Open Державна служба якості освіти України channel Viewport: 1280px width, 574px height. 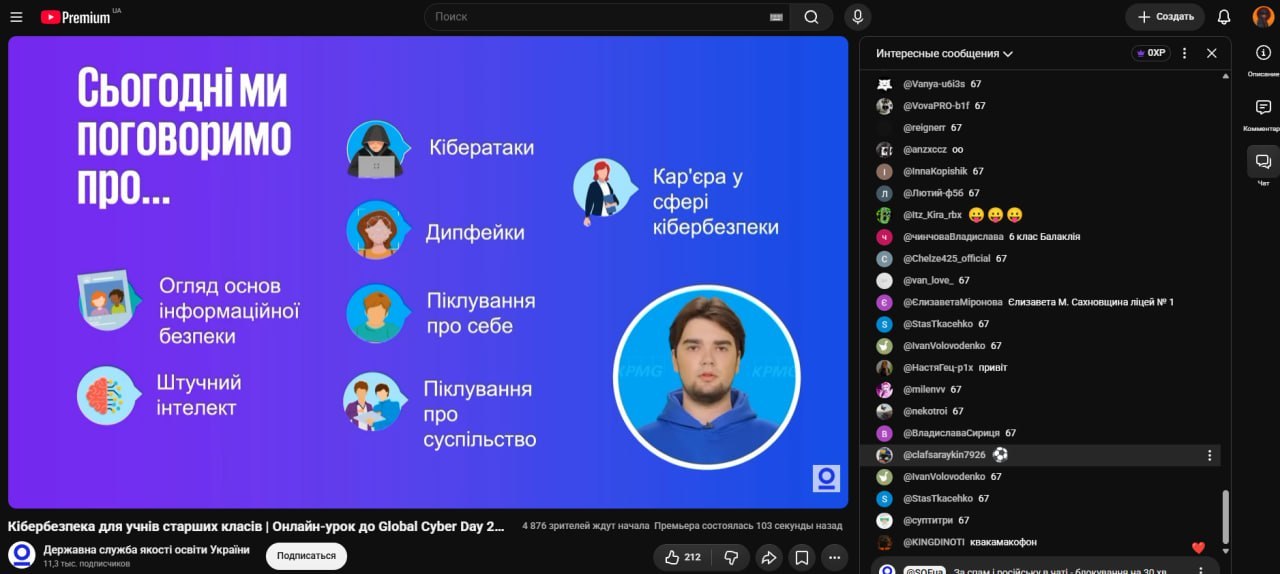click(146, 549)
